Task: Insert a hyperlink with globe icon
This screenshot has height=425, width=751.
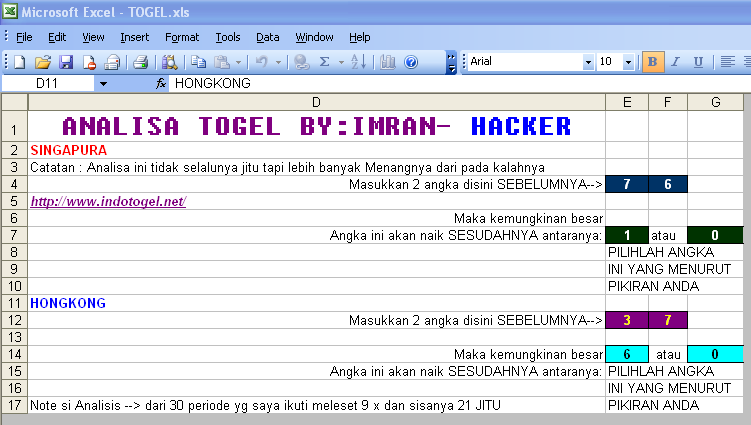Action: click(x=302, y=62)
